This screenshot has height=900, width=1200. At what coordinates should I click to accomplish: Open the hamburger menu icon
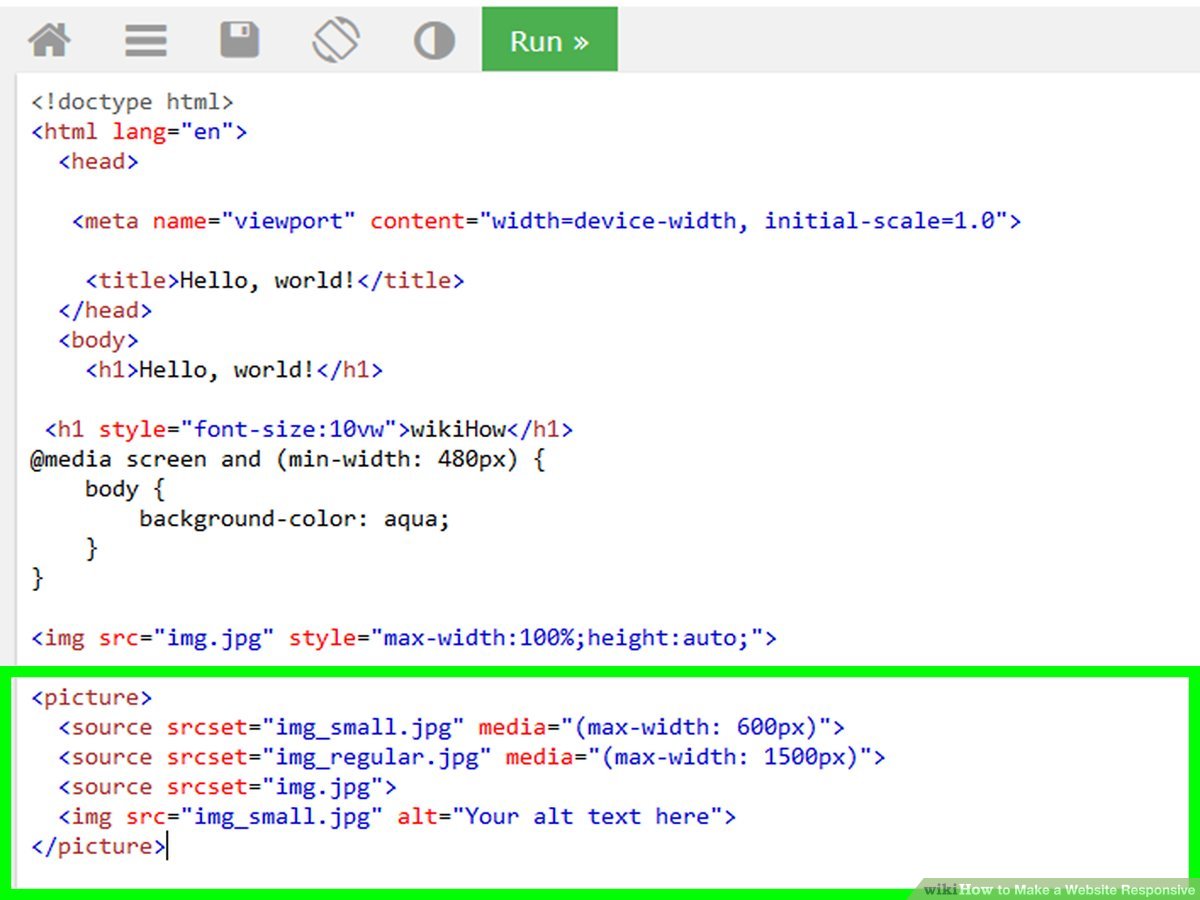(x=146, y=41)
